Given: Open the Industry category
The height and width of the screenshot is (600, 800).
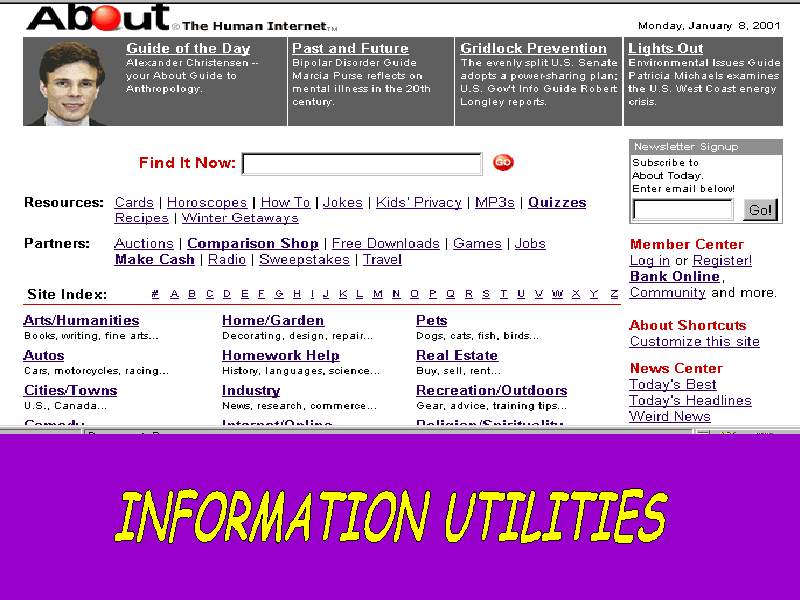Looking at the screenshot, I should [x=251, y=391].
